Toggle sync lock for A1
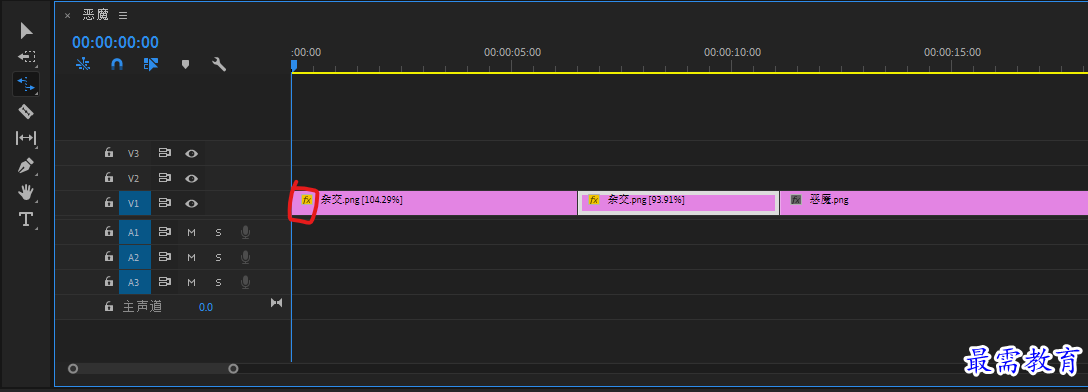This screenshot has height=392, width=1088. pos(164,232)
